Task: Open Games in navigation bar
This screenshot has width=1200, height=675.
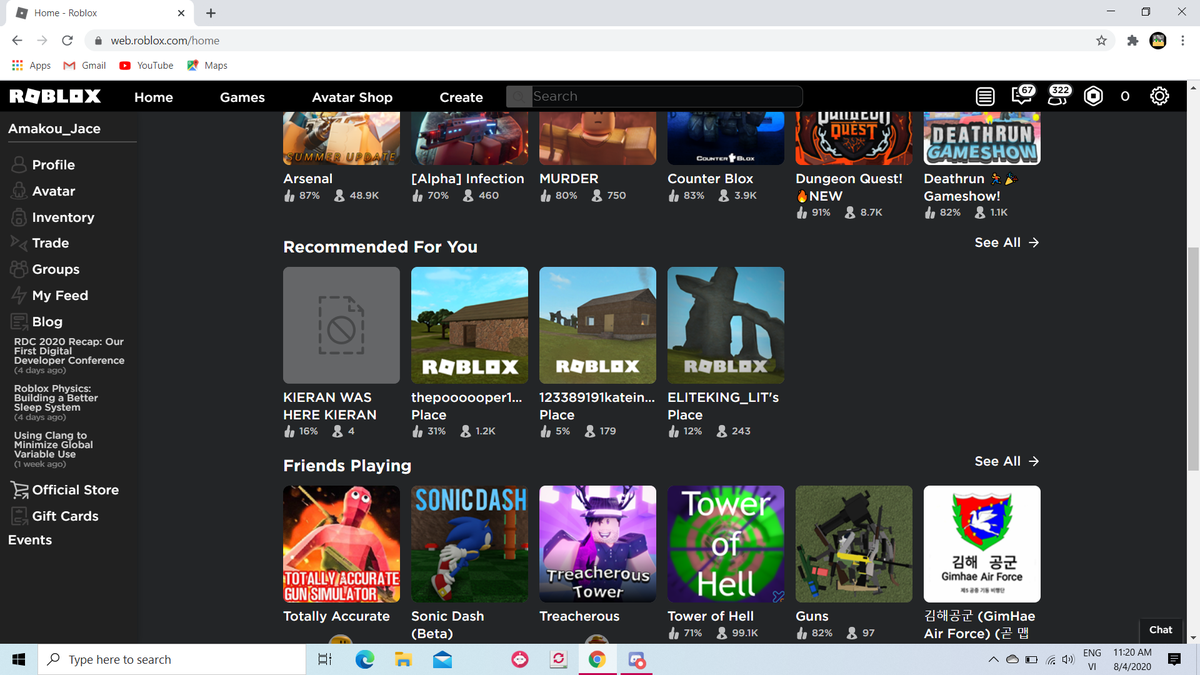Action: (x=242, y=97)
